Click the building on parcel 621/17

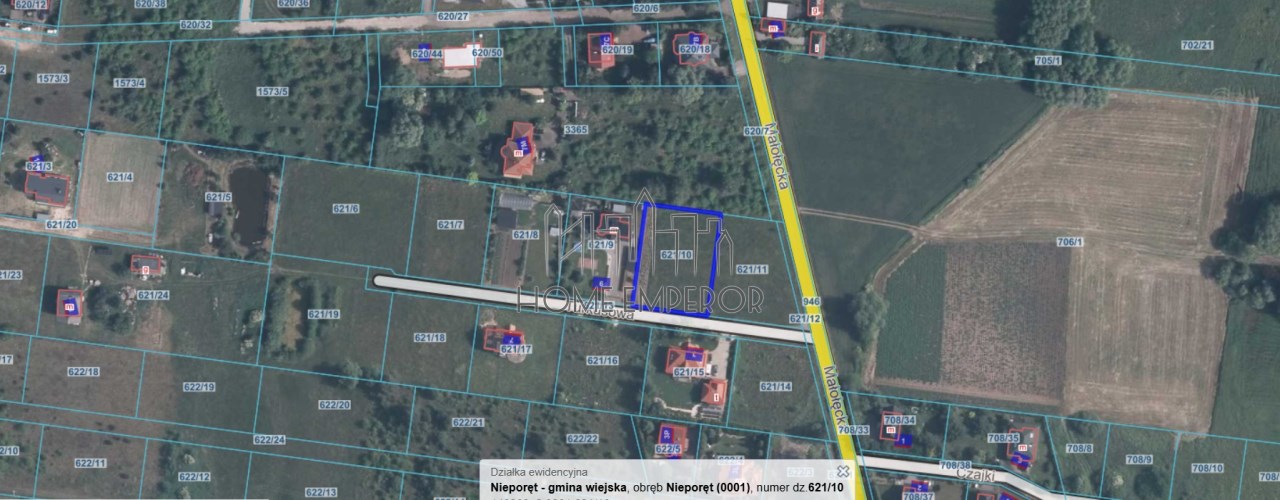tap(502, 337)
